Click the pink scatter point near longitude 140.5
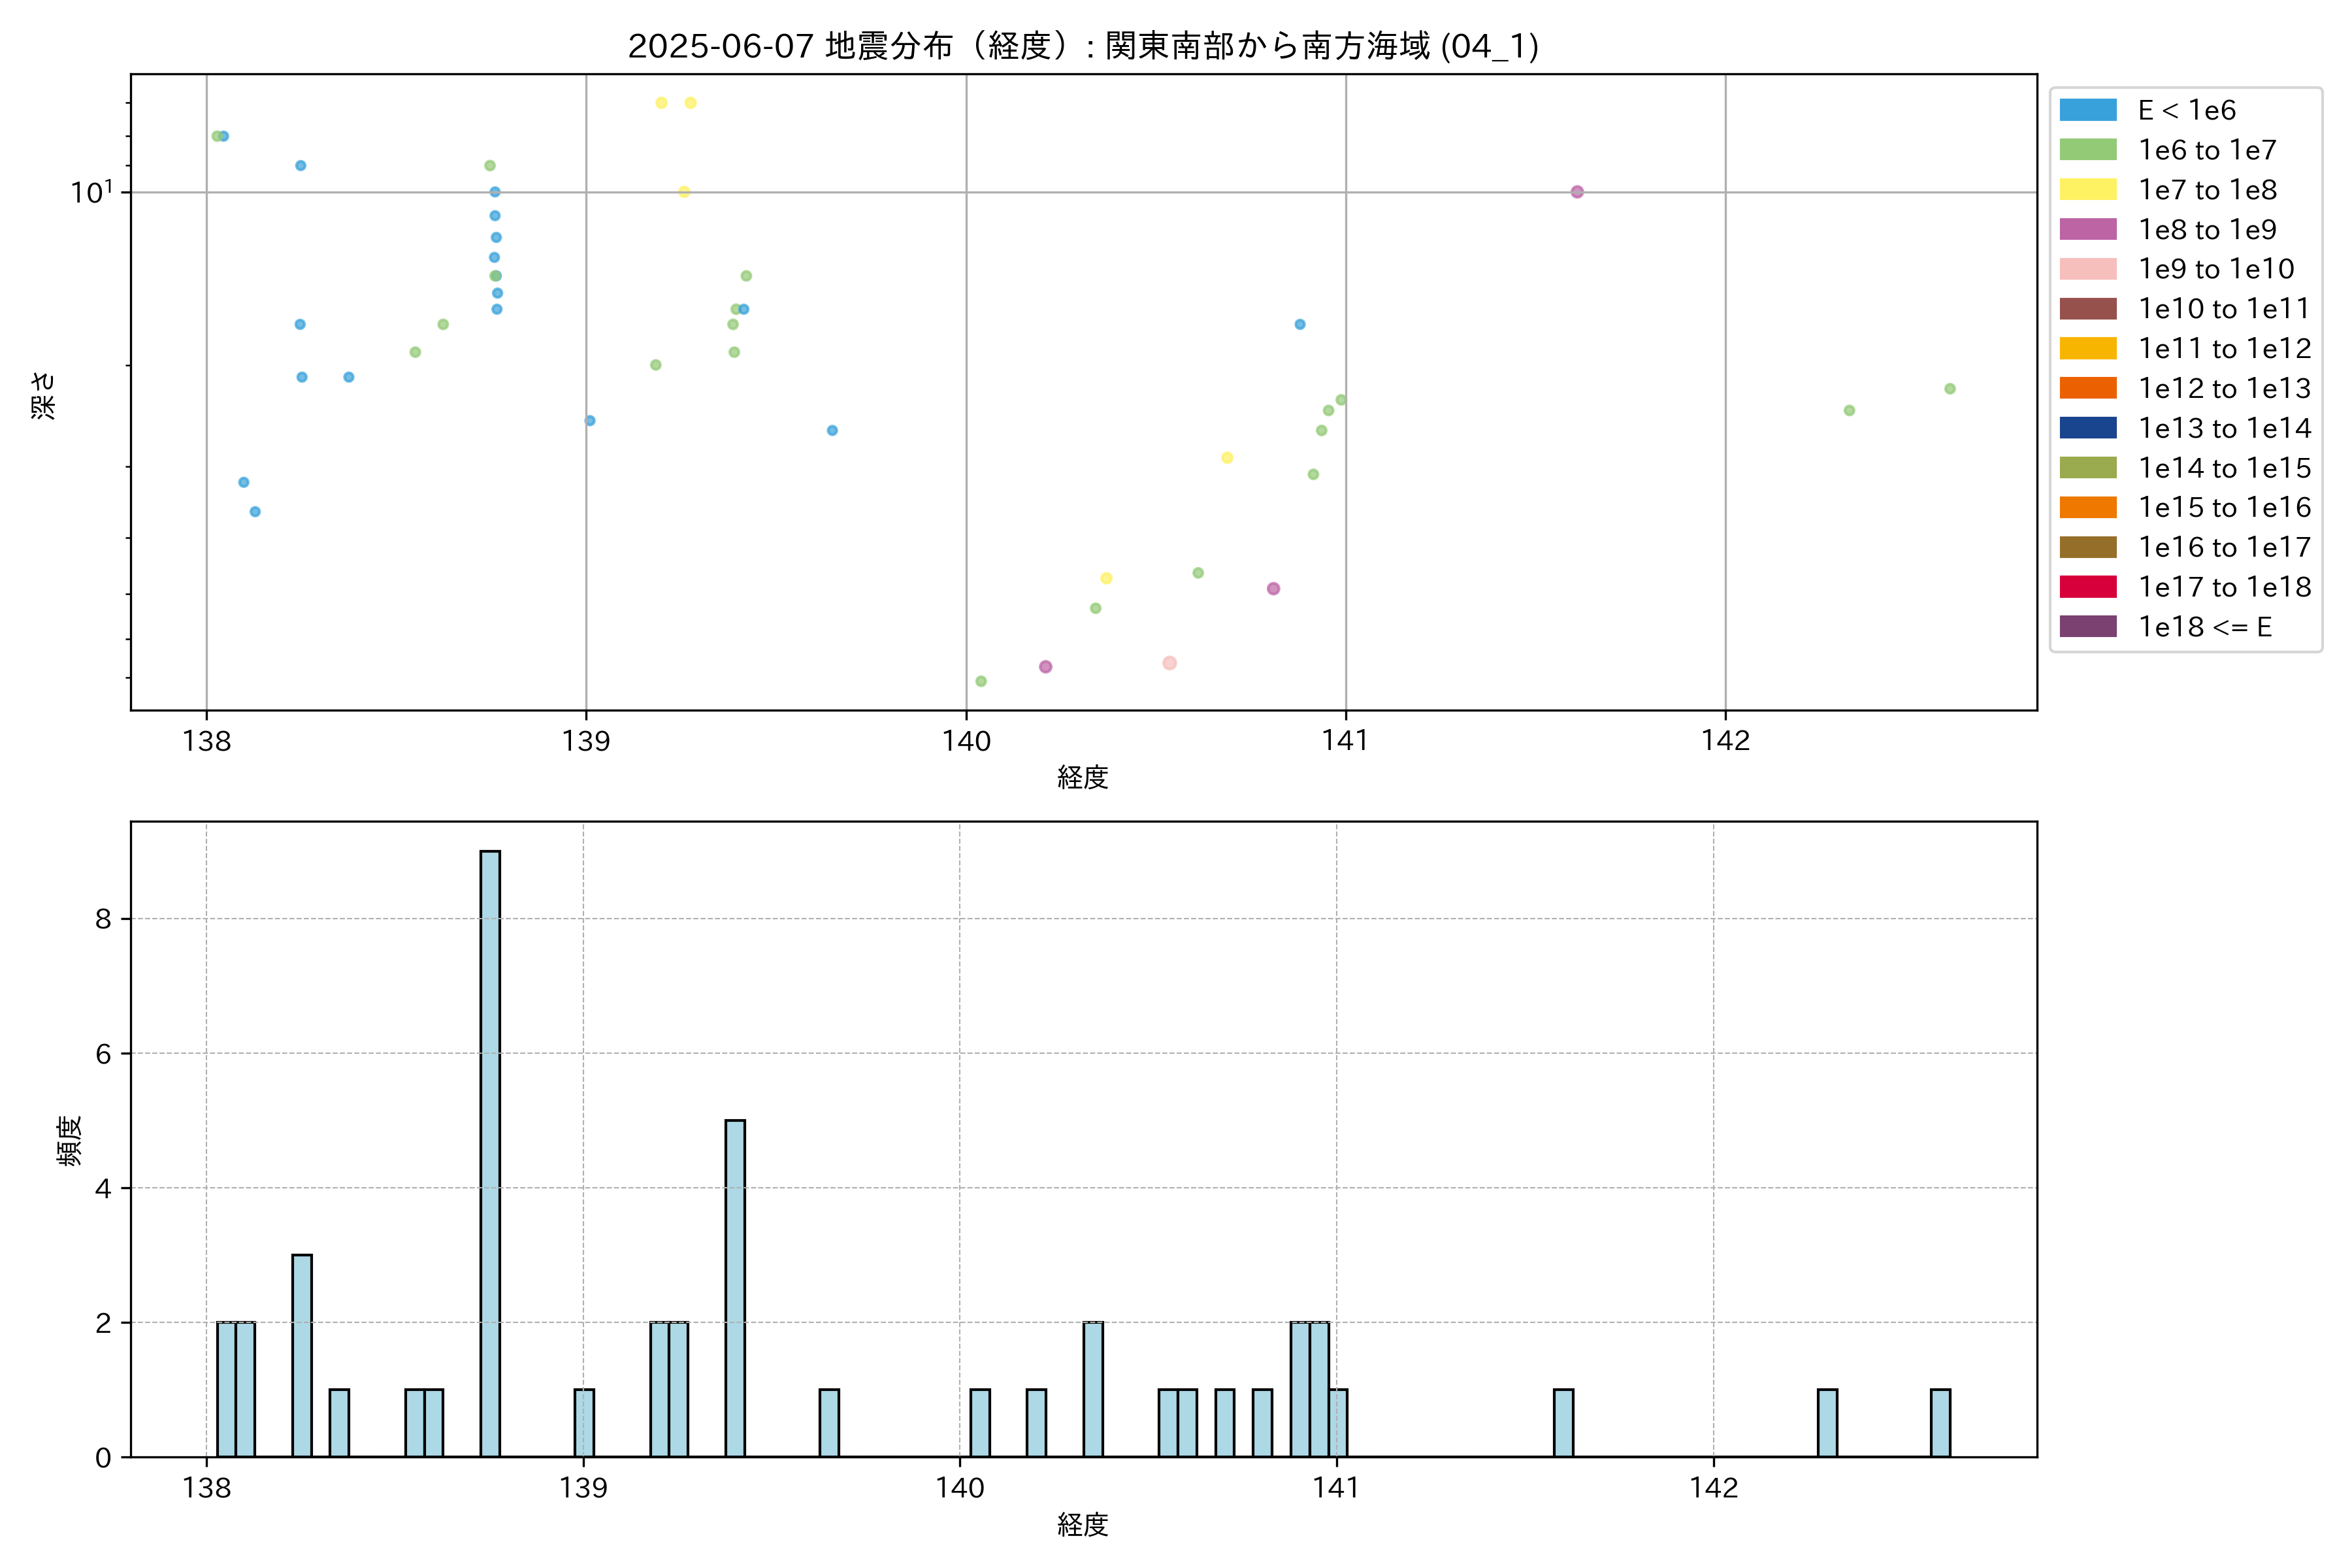 coord(1169,663)
